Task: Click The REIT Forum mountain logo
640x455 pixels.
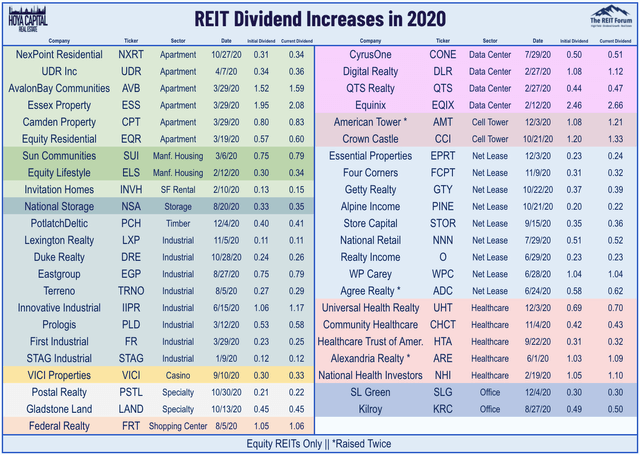Action: [x=611, y=16]
